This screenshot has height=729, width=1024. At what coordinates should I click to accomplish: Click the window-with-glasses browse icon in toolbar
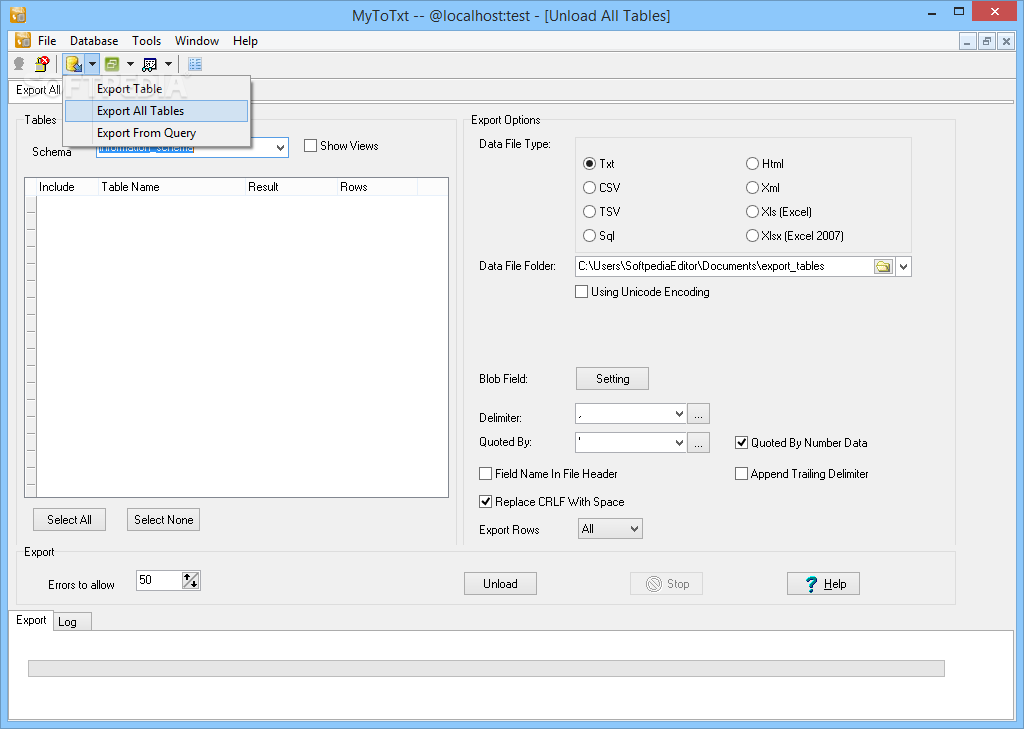pos(150,64)
